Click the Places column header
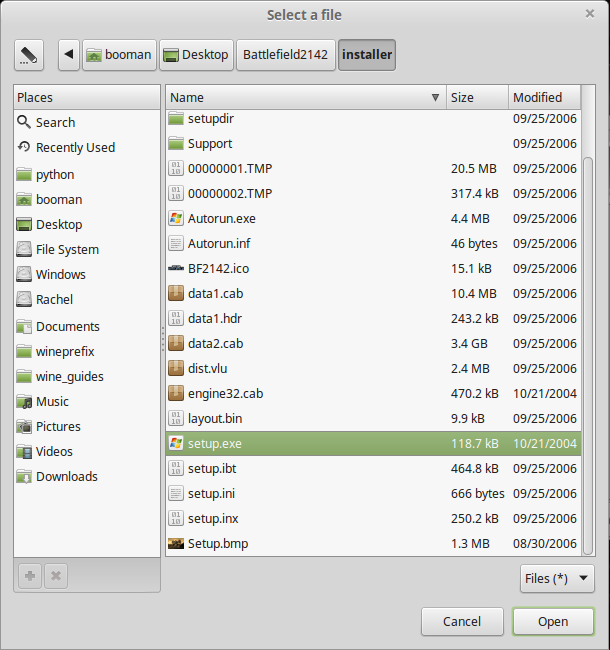This screenshot has width=610, height=650. pos(87,97)
